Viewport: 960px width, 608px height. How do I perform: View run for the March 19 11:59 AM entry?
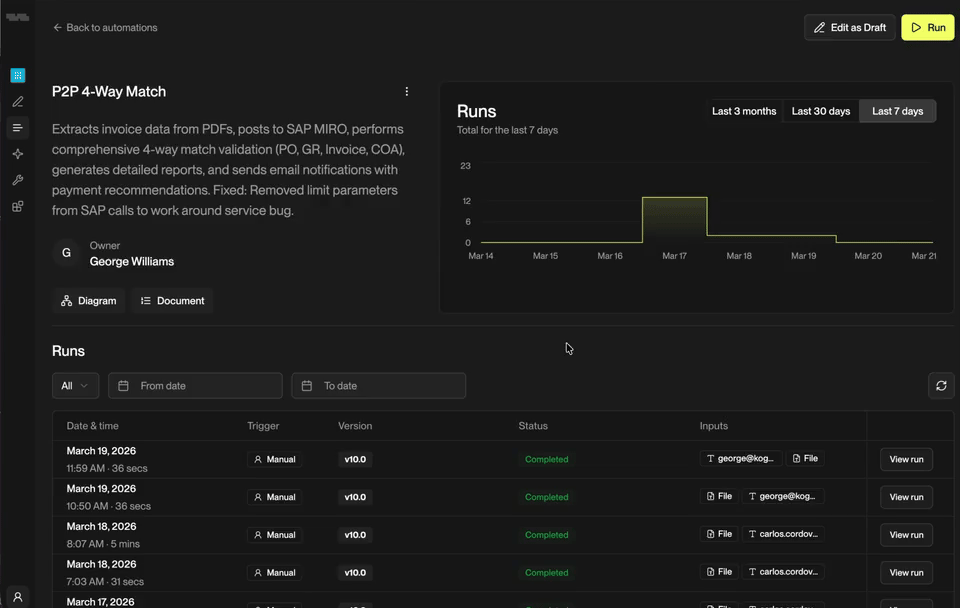(x=906, y=459)
